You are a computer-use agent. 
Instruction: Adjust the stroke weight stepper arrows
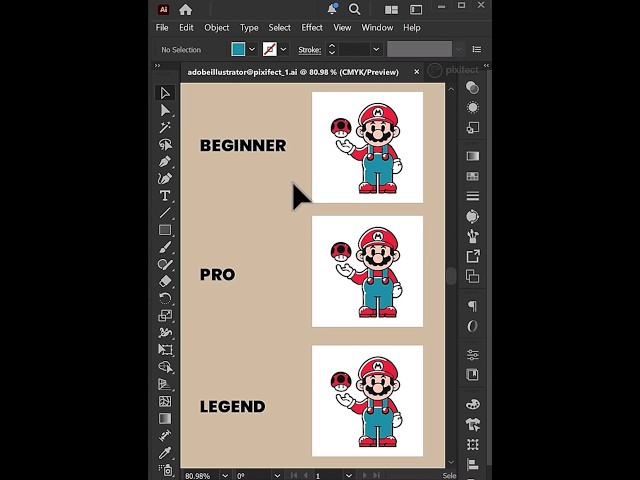[332, 49]
